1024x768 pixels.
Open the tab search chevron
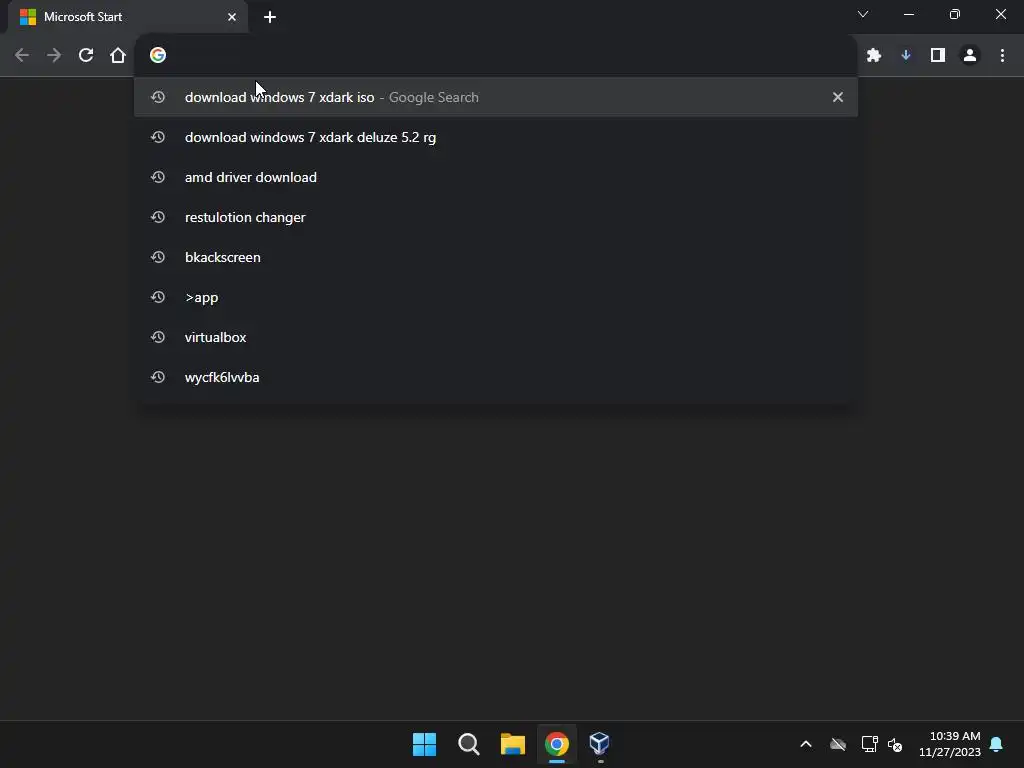pyautogui.click(x=863, y=14)
